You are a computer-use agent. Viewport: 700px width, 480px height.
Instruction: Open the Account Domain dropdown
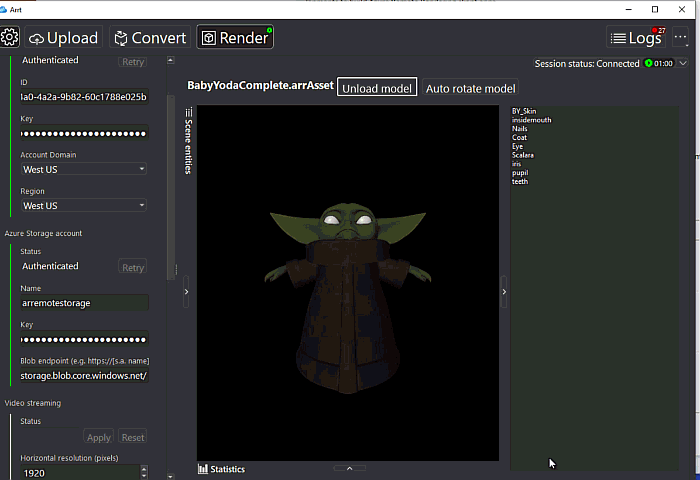coord(84,169)
